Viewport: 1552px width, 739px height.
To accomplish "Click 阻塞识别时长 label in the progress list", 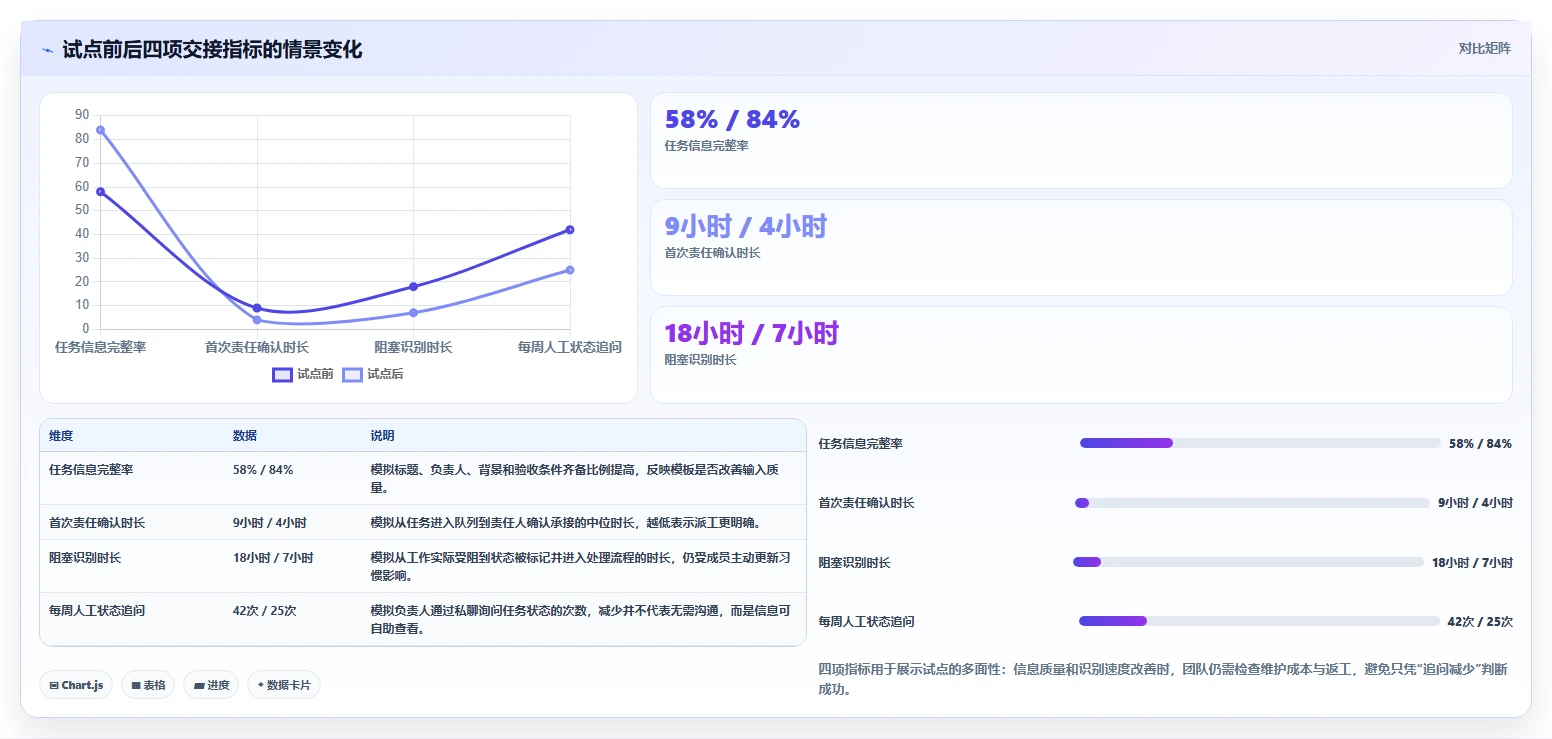I will click(855, 563).
